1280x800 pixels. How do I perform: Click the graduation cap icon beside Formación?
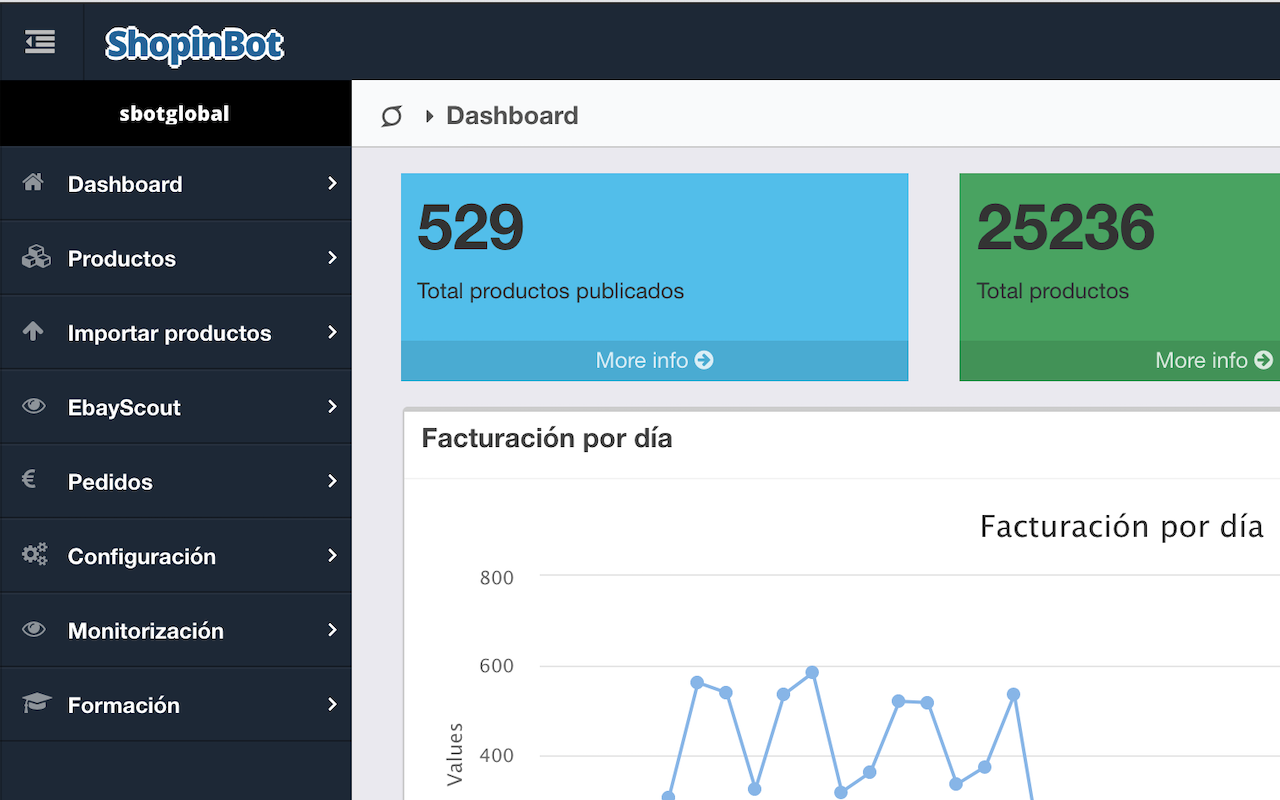coord(36,704)
